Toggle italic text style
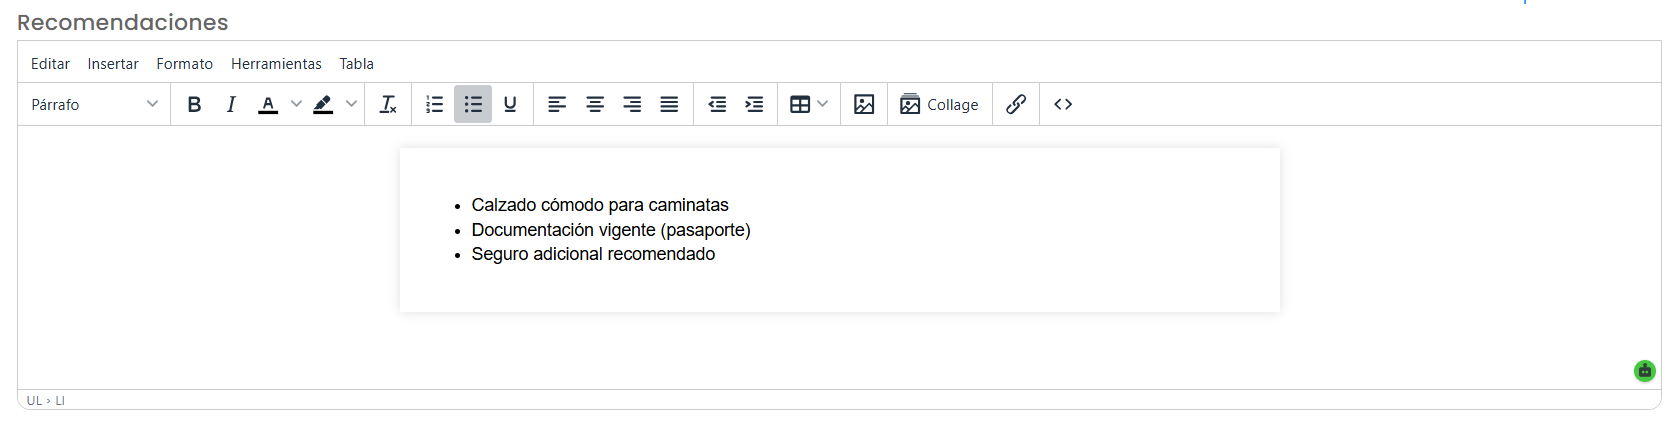 (x=231, y=104)
